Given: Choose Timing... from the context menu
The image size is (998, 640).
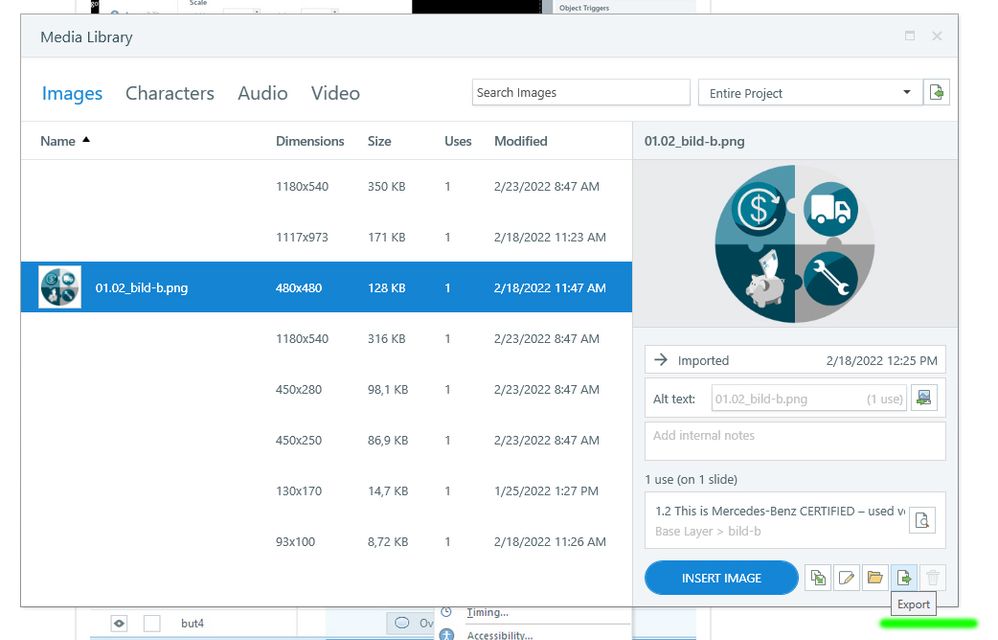Looking at the screenshot, I should (487, 612).
